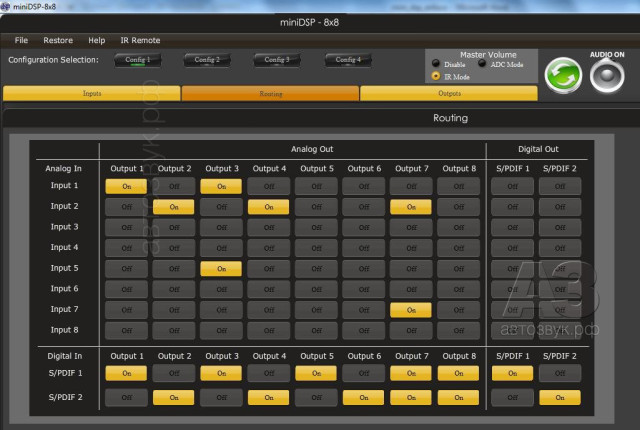Enable S/PDIF 2 in to Output 1
This screenshot has width=640, height=430.
pyautogui.click(x=127, y=397)
